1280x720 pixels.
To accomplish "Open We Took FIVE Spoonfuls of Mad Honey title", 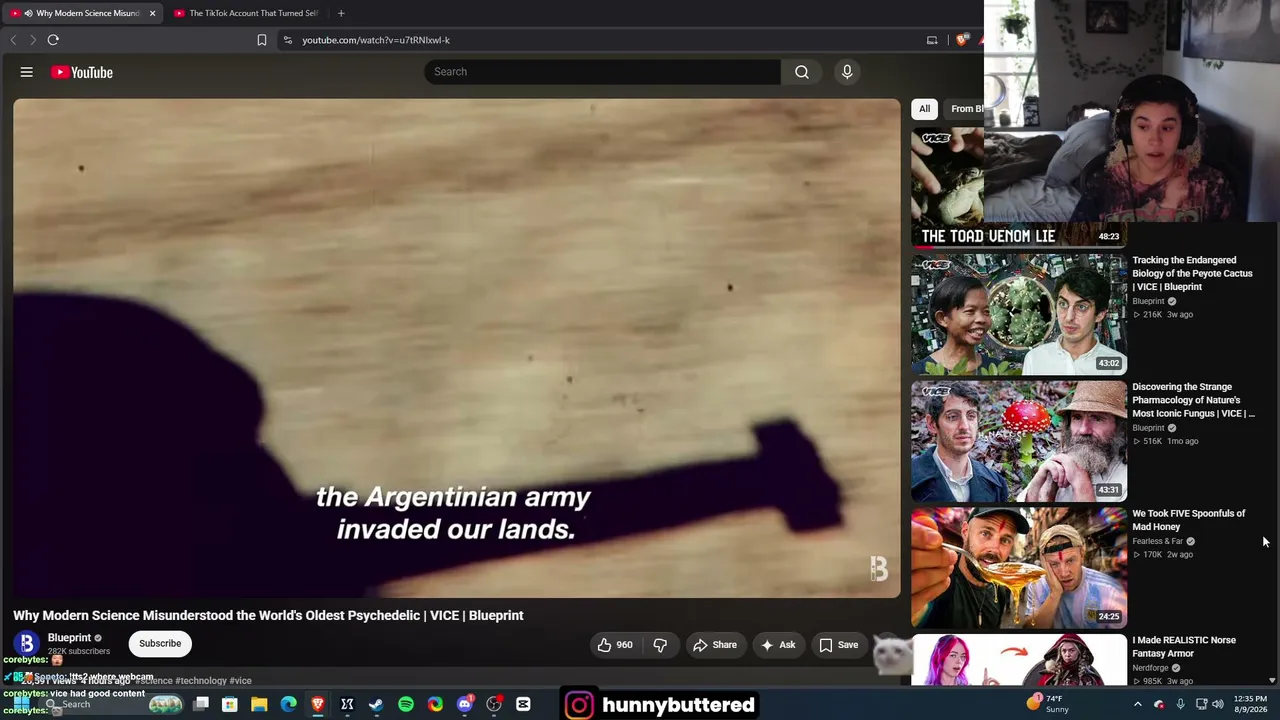I will click(1188, 520).
